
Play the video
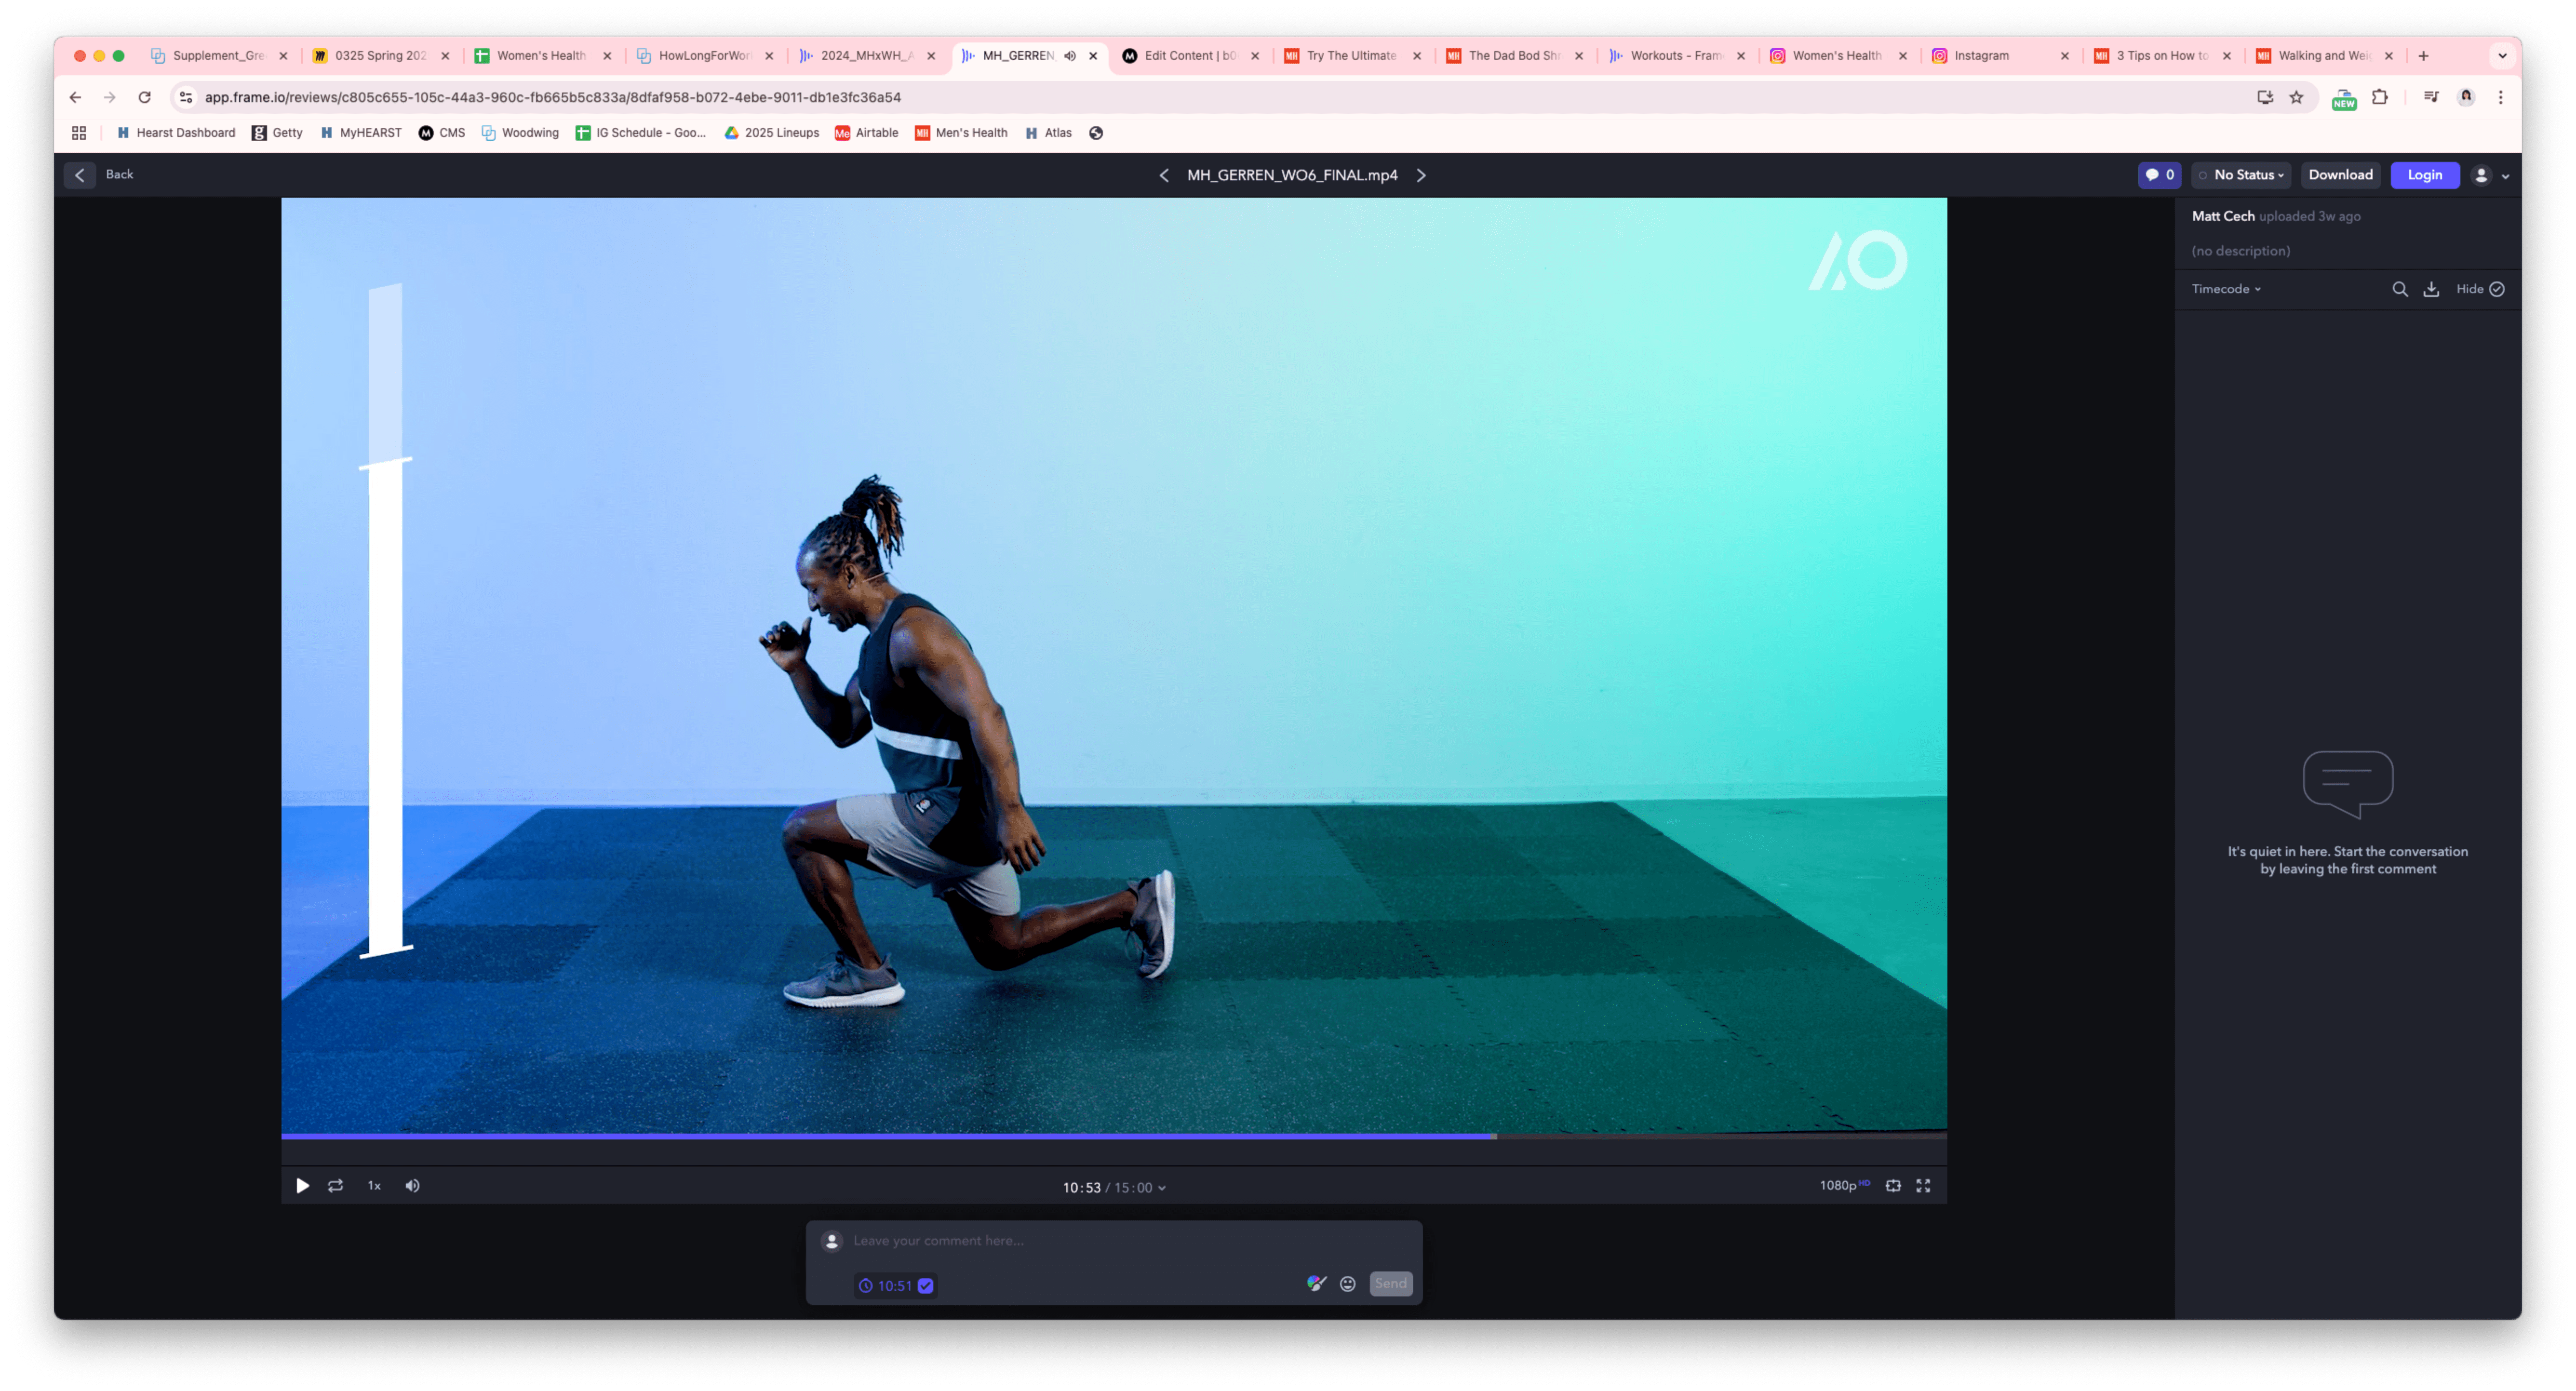[302, 1185]
